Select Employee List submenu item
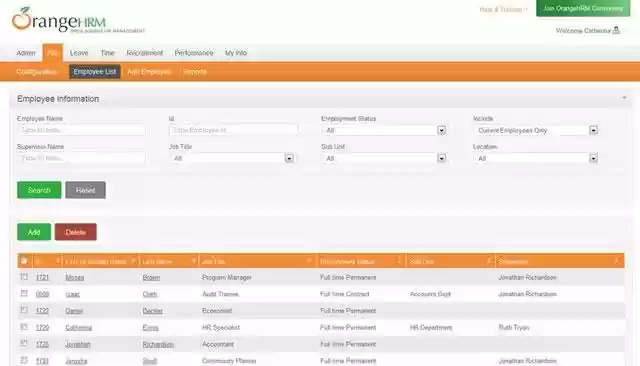This screenshot has width=640, height=366. [x=95, y=72]
